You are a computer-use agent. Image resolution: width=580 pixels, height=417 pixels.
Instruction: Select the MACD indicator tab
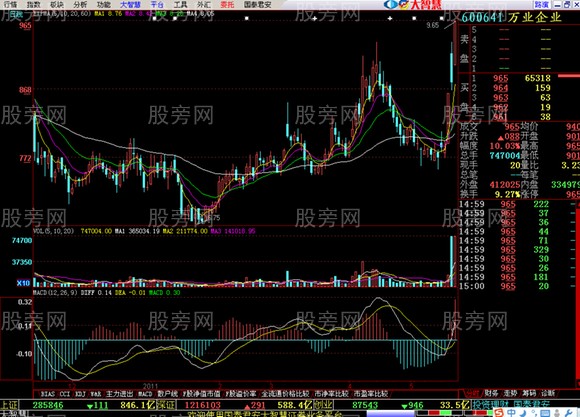[x=145, y=394]
